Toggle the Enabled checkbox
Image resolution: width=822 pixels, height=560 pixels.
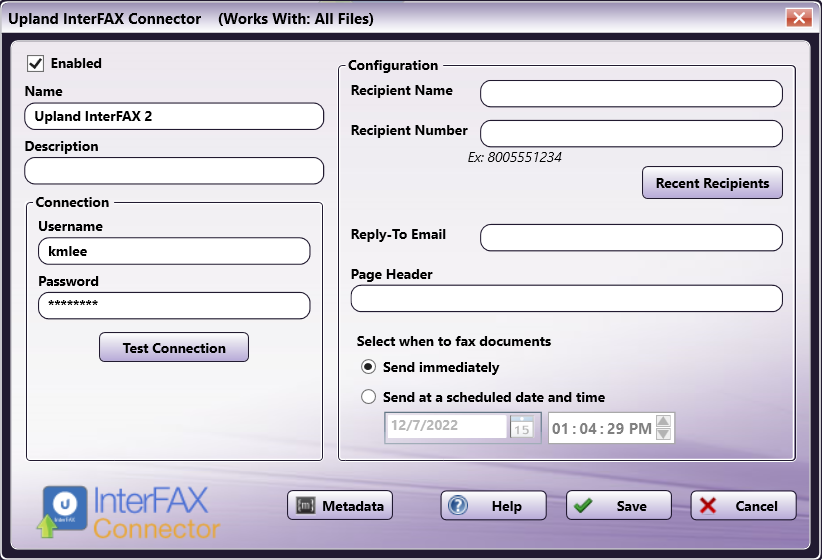tap(36, 63)
